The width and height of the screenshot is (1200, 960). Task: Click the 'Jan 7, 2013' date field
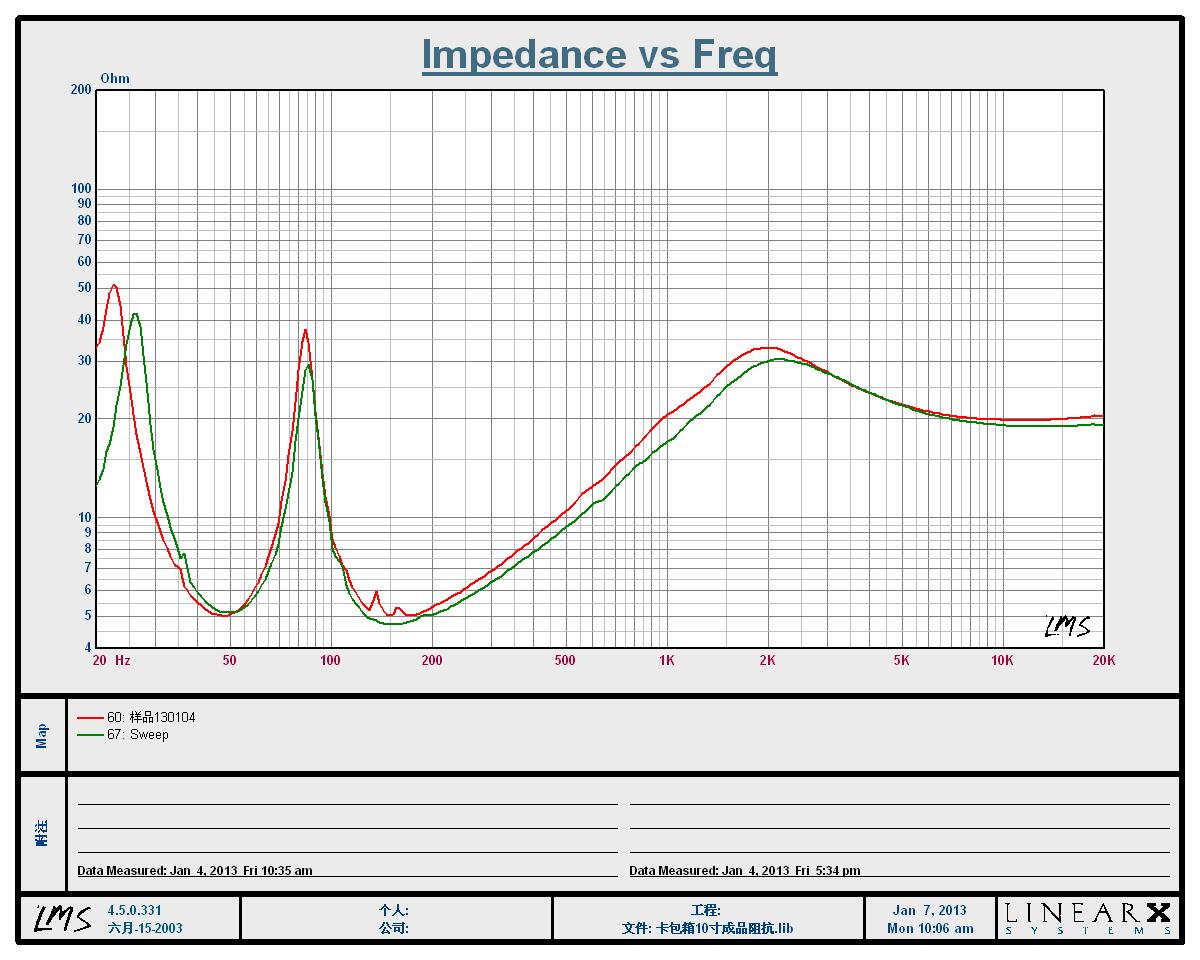929,910
